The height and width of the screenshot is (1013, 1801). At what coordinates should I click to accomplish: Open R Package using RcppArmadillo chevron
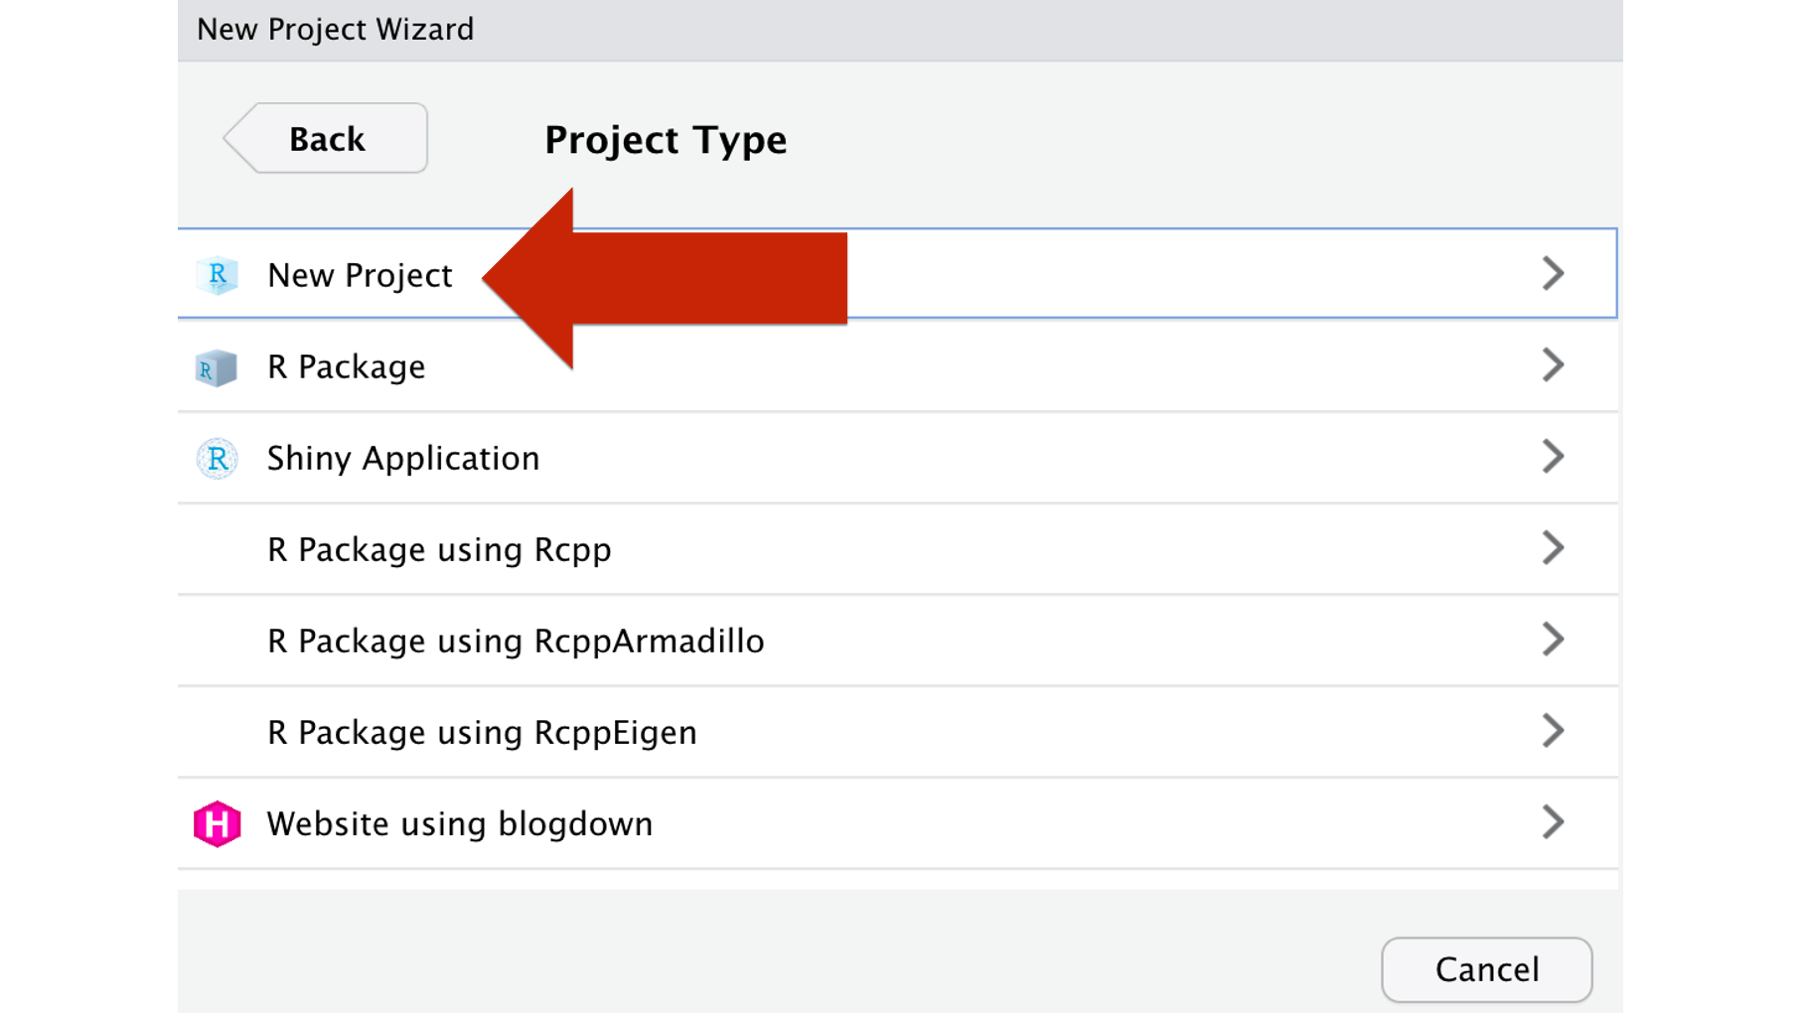[1553, 639]
